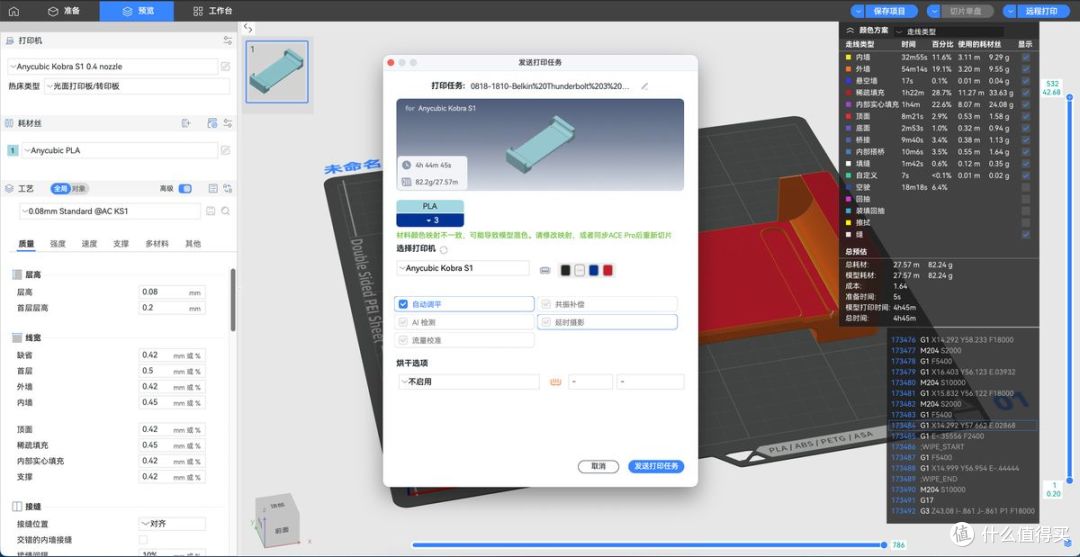Open the 接缝位置 对齐 dropdown
The width and height of the screenshot is (1080, 557).
coord(172,524)
